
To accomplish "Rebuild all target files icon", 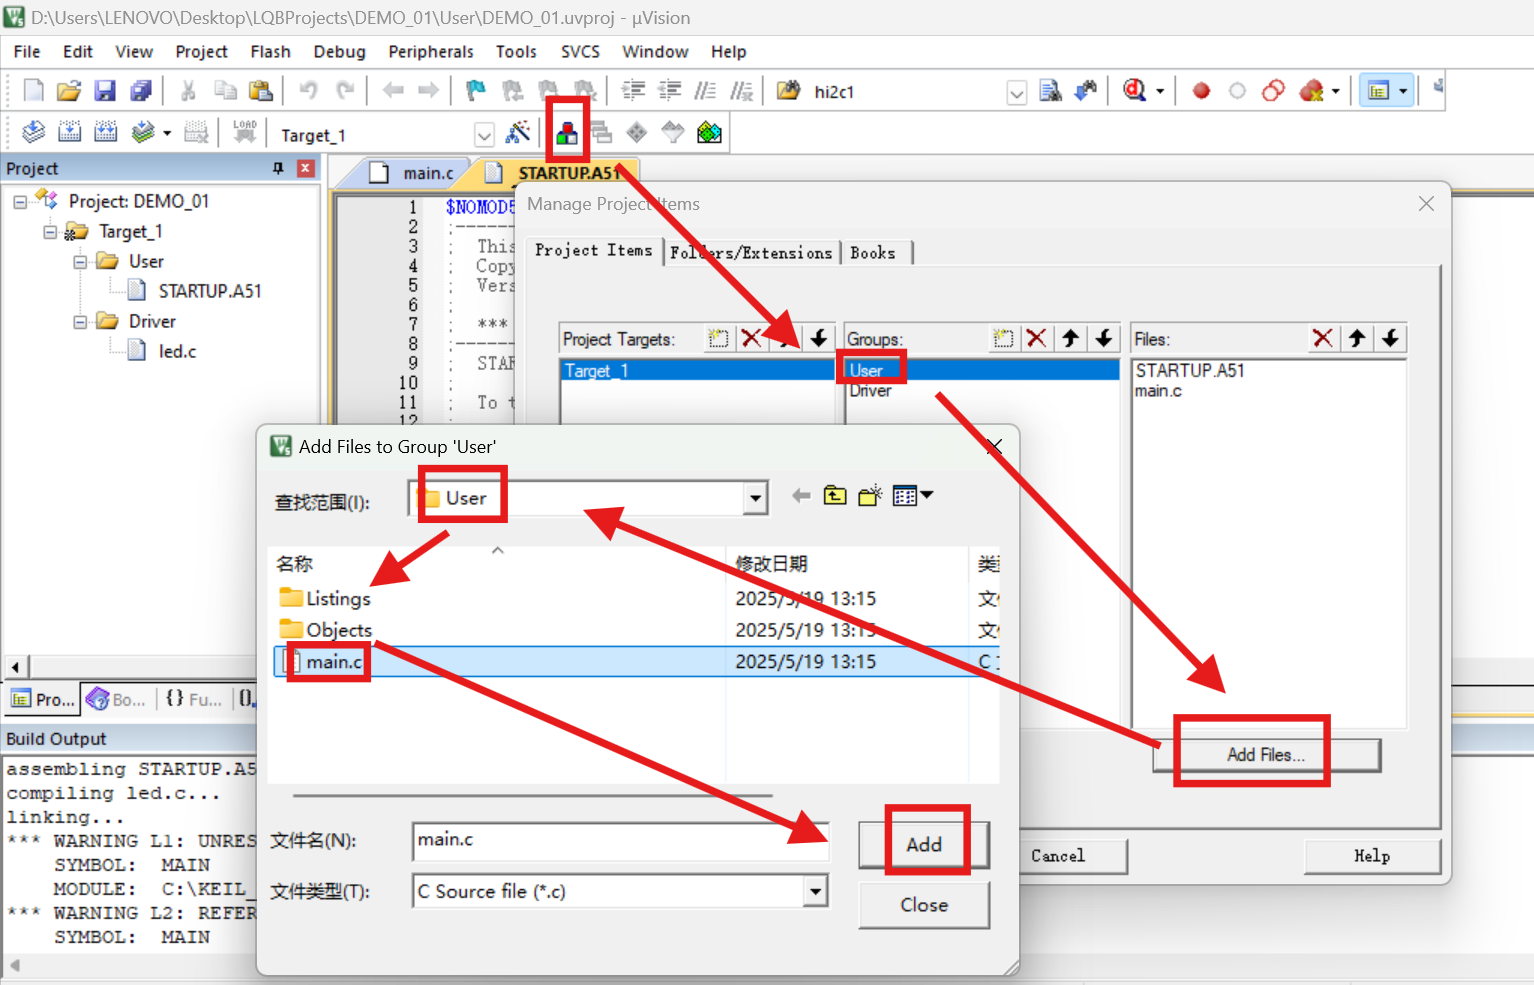I will click(x=105, y=132).
